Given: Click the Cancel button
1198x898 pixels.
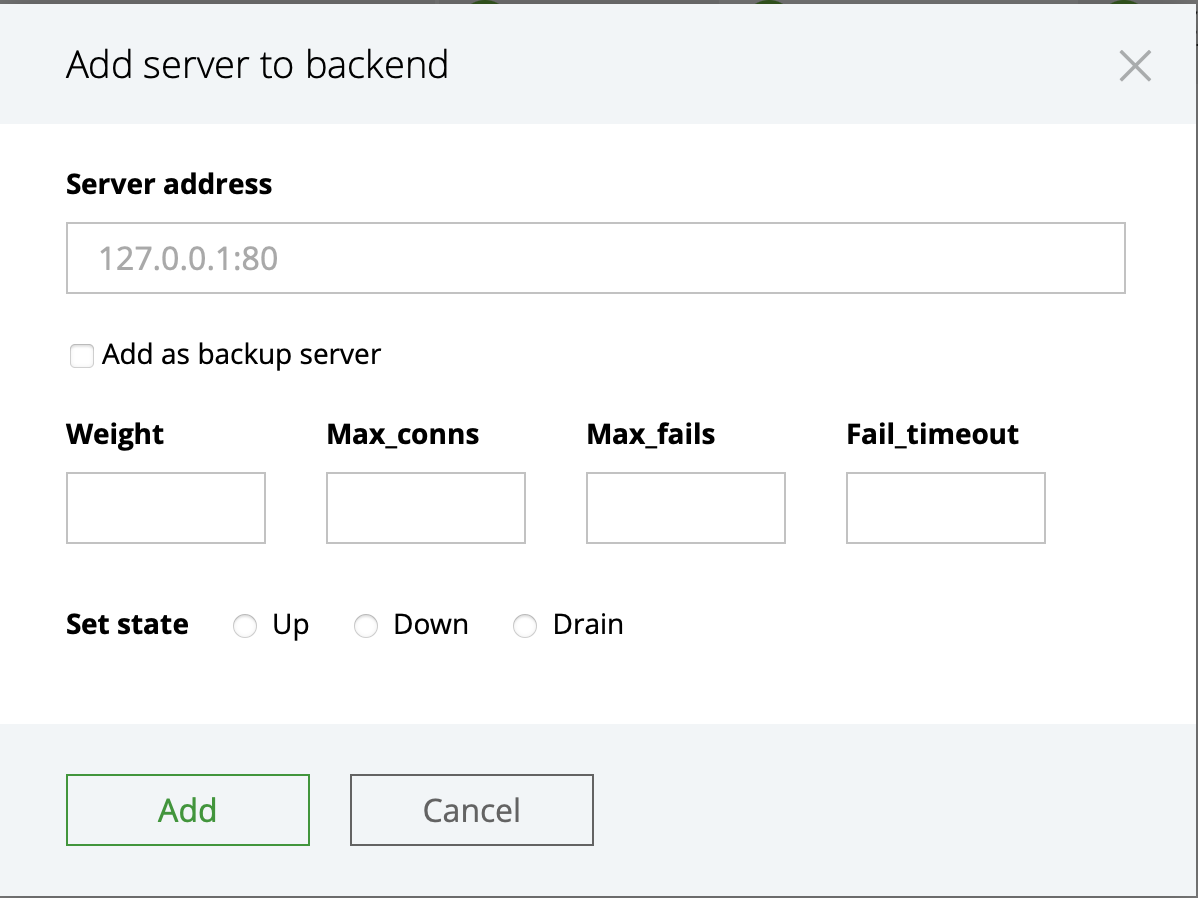Looking at the screenshot, I should (472, 809).
